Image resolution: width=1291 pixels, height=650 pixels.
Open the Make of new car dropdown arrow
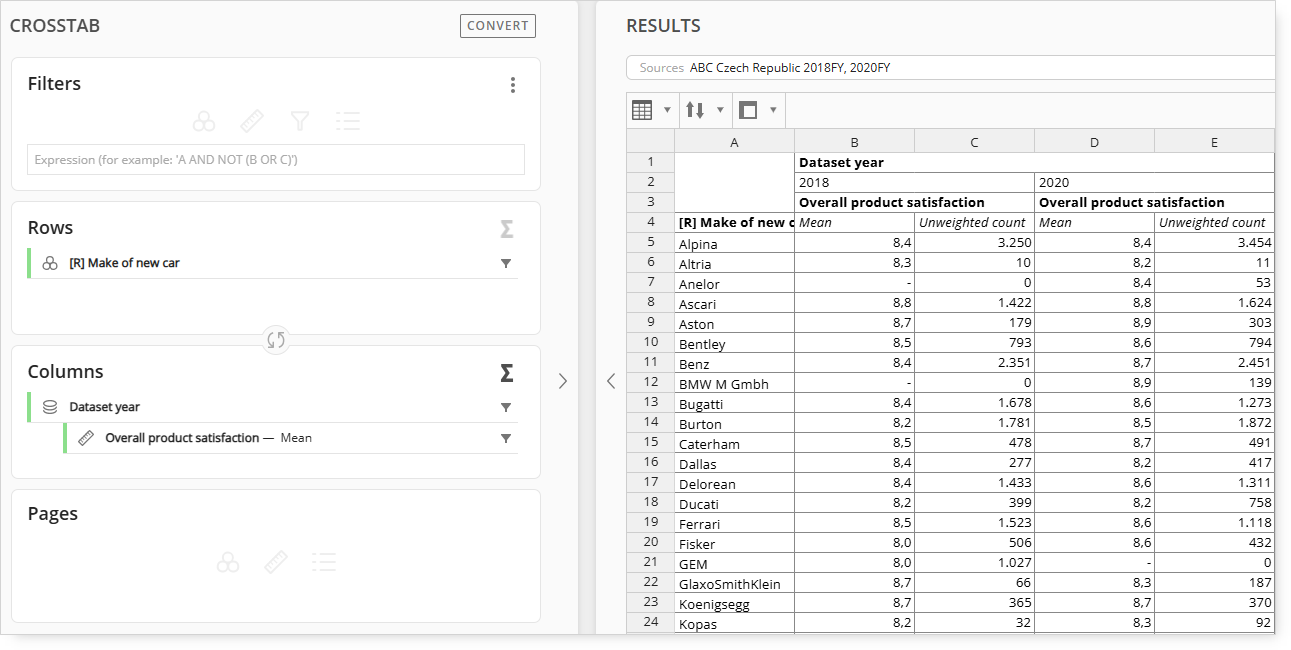pos(506,264)
